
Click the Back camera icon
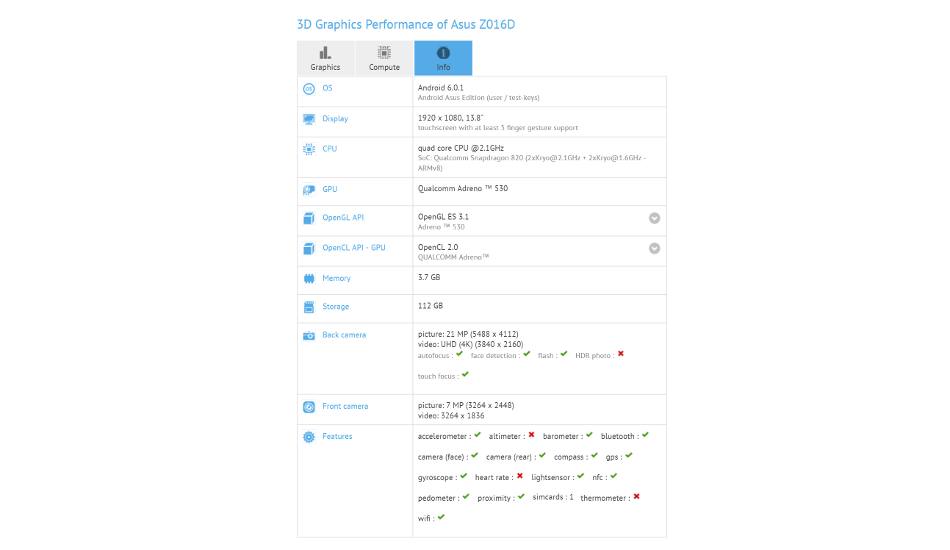click(309, 336)
